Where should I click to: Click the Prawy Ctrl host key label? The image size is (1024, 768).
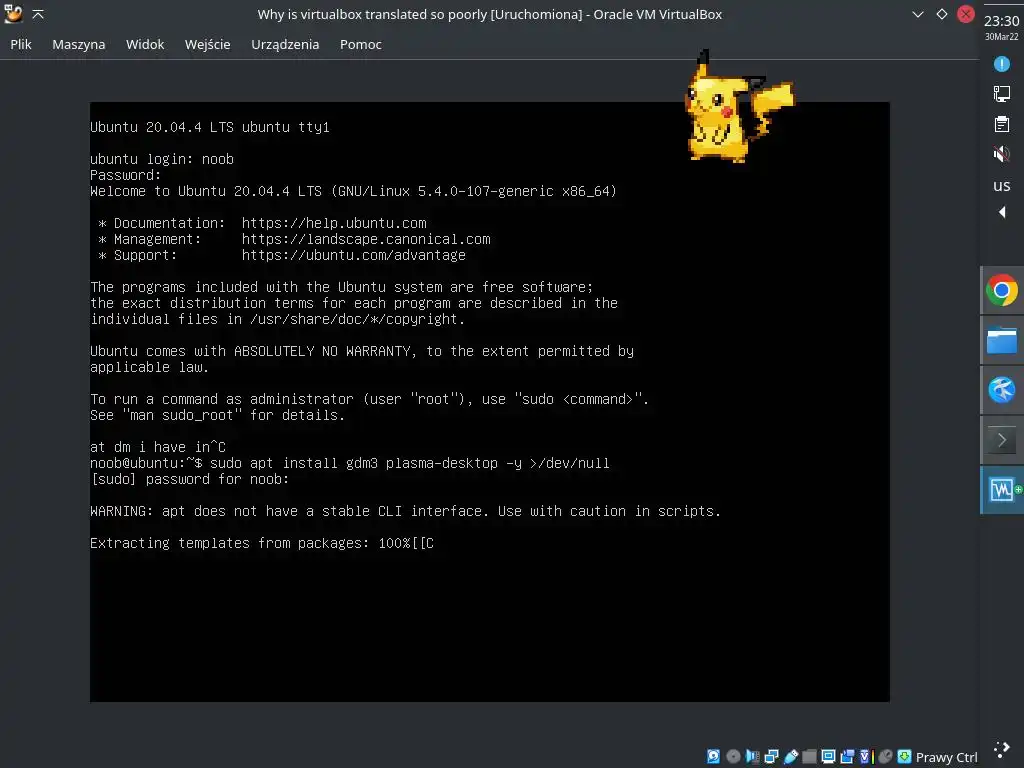pyautogui.click(x=946, y=757)
